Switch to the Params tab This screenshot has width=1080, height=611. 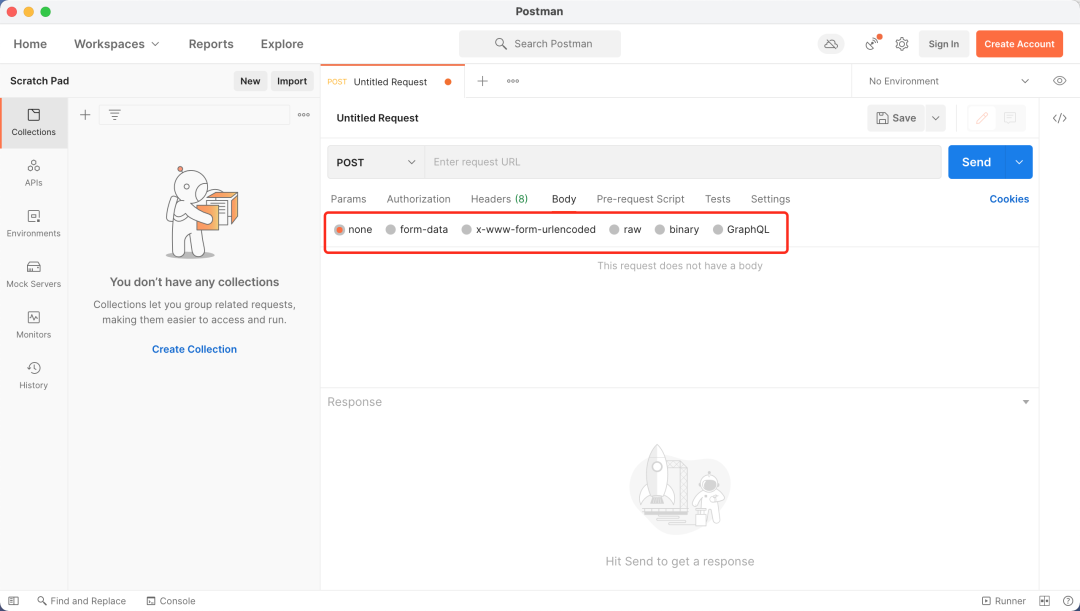(349, 199)
